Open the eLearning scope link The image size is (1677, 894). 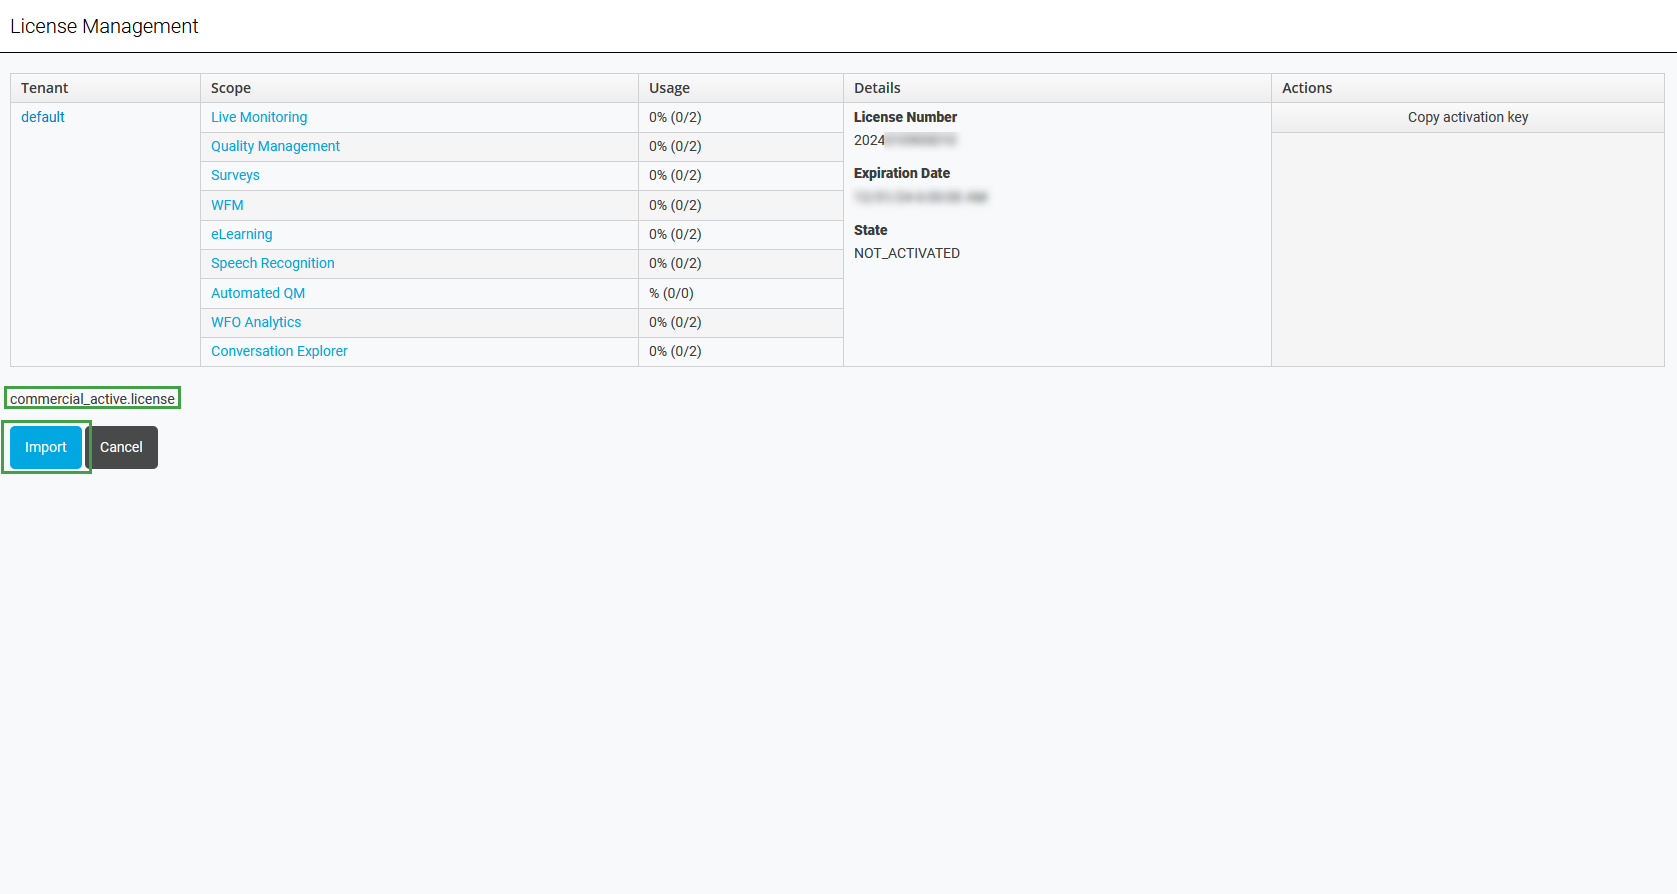tap(241, 234)
